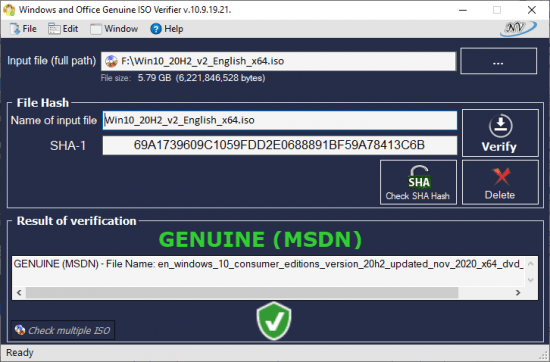Image resolution: width=550 pixels, height=362 pixels.
Task: Click the result box scroll down arrow
Action: [x=530, y=280]
